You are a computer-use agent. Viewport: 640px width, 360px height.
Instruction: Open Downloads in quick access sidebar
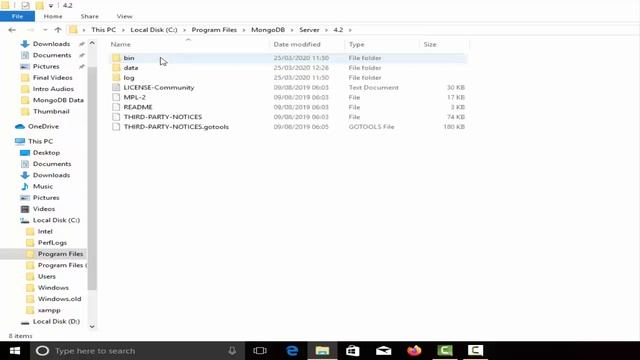pyautogui.click(x=51, y=44)
